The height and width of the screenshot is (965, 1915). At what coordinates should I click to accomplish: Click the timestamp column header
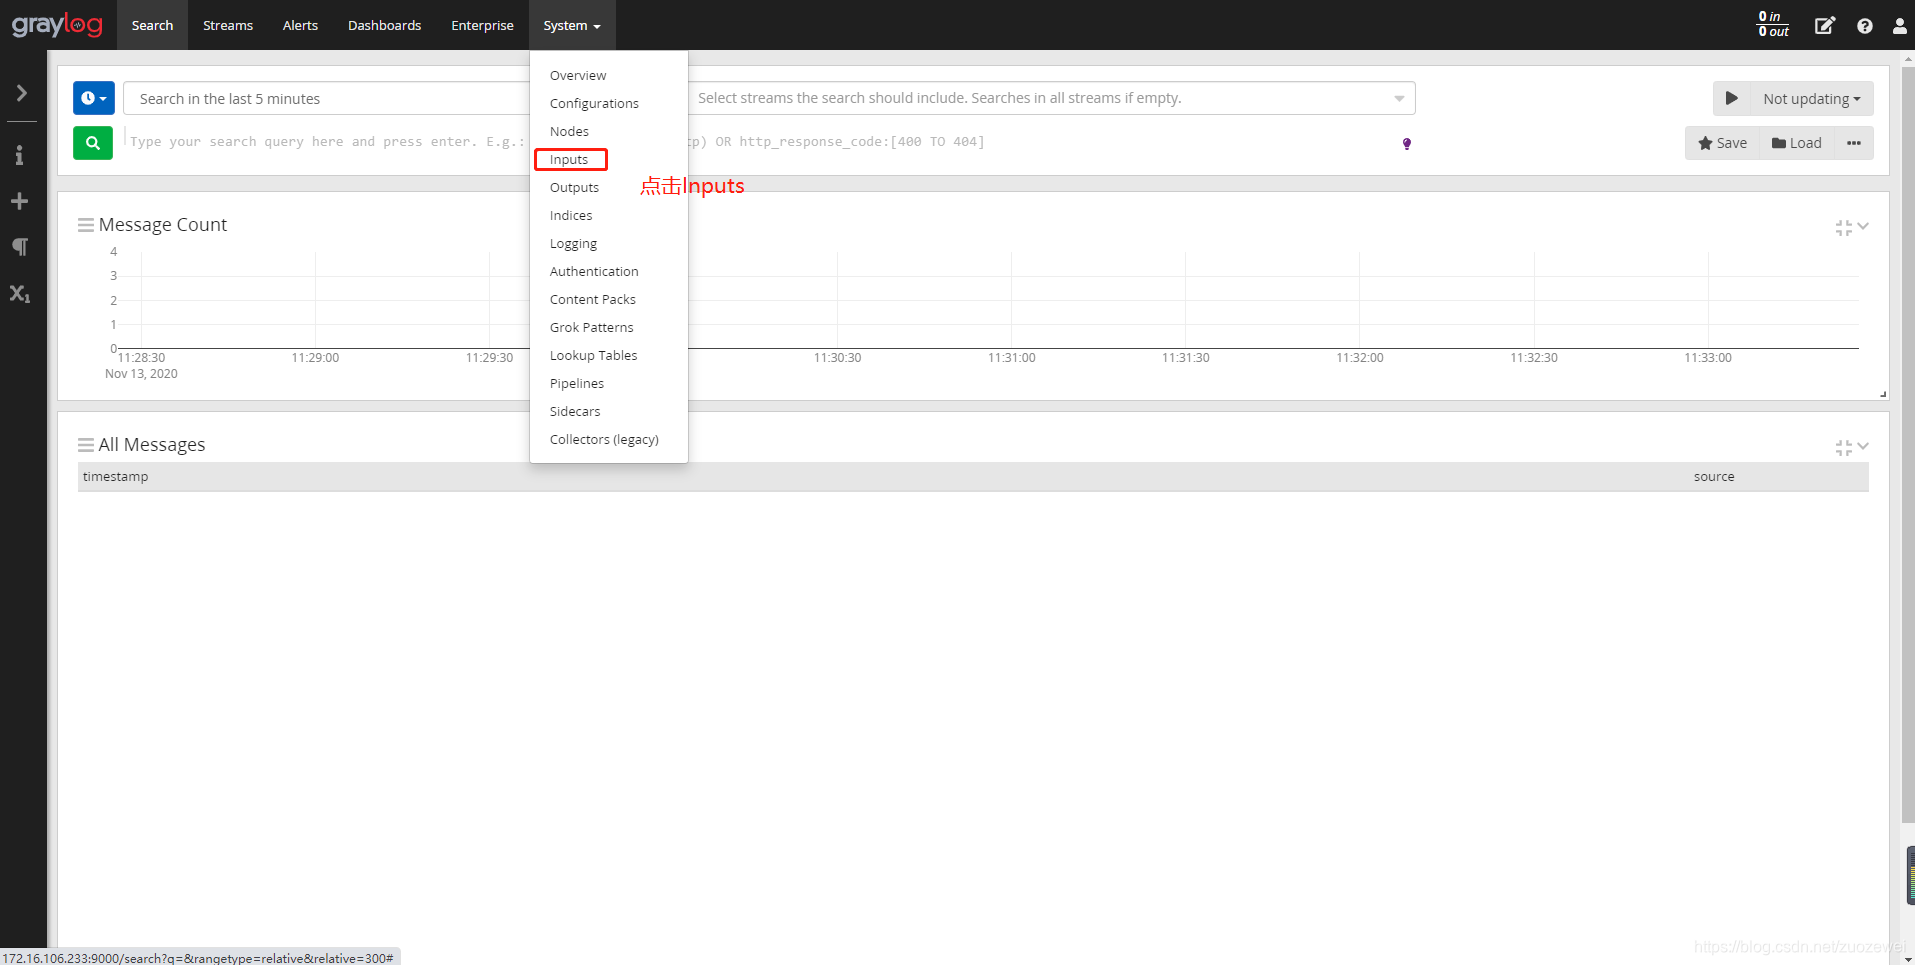pyautogui.click(x=115, y=476)
